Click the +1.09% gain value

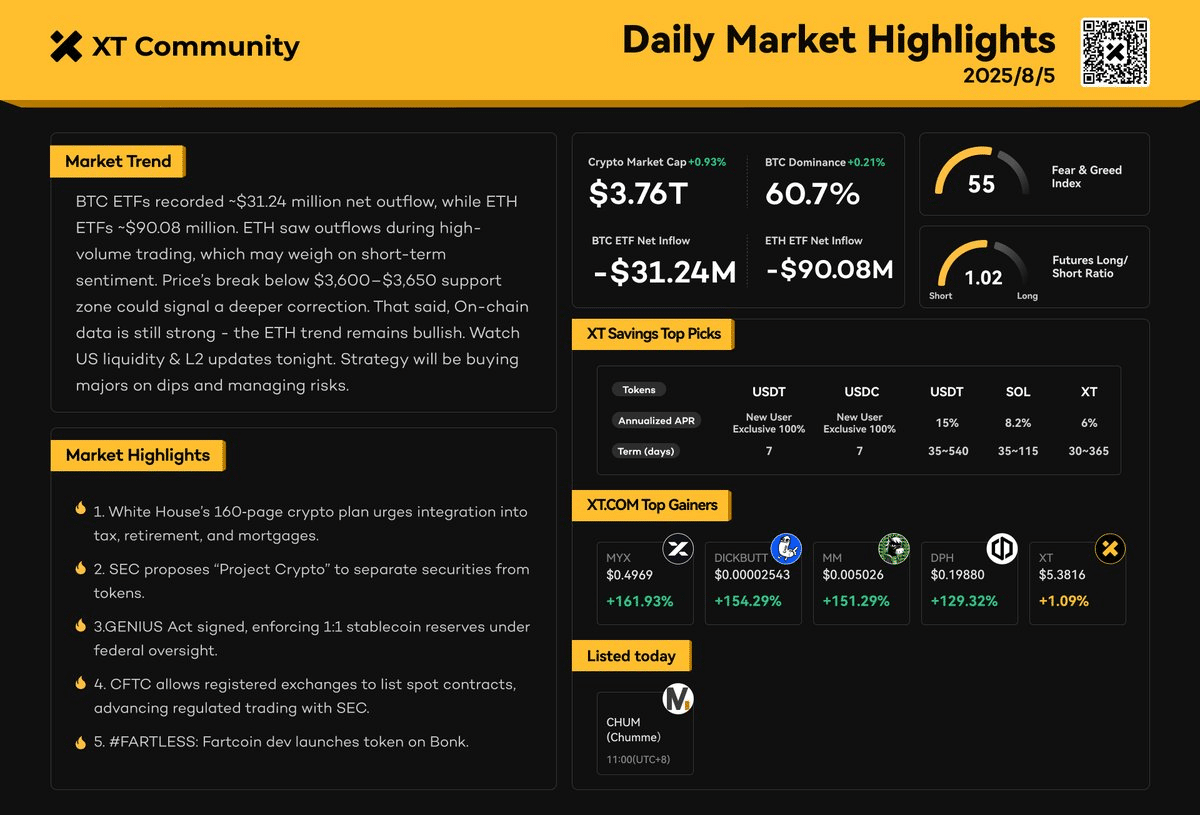(x=1064, y=601)
